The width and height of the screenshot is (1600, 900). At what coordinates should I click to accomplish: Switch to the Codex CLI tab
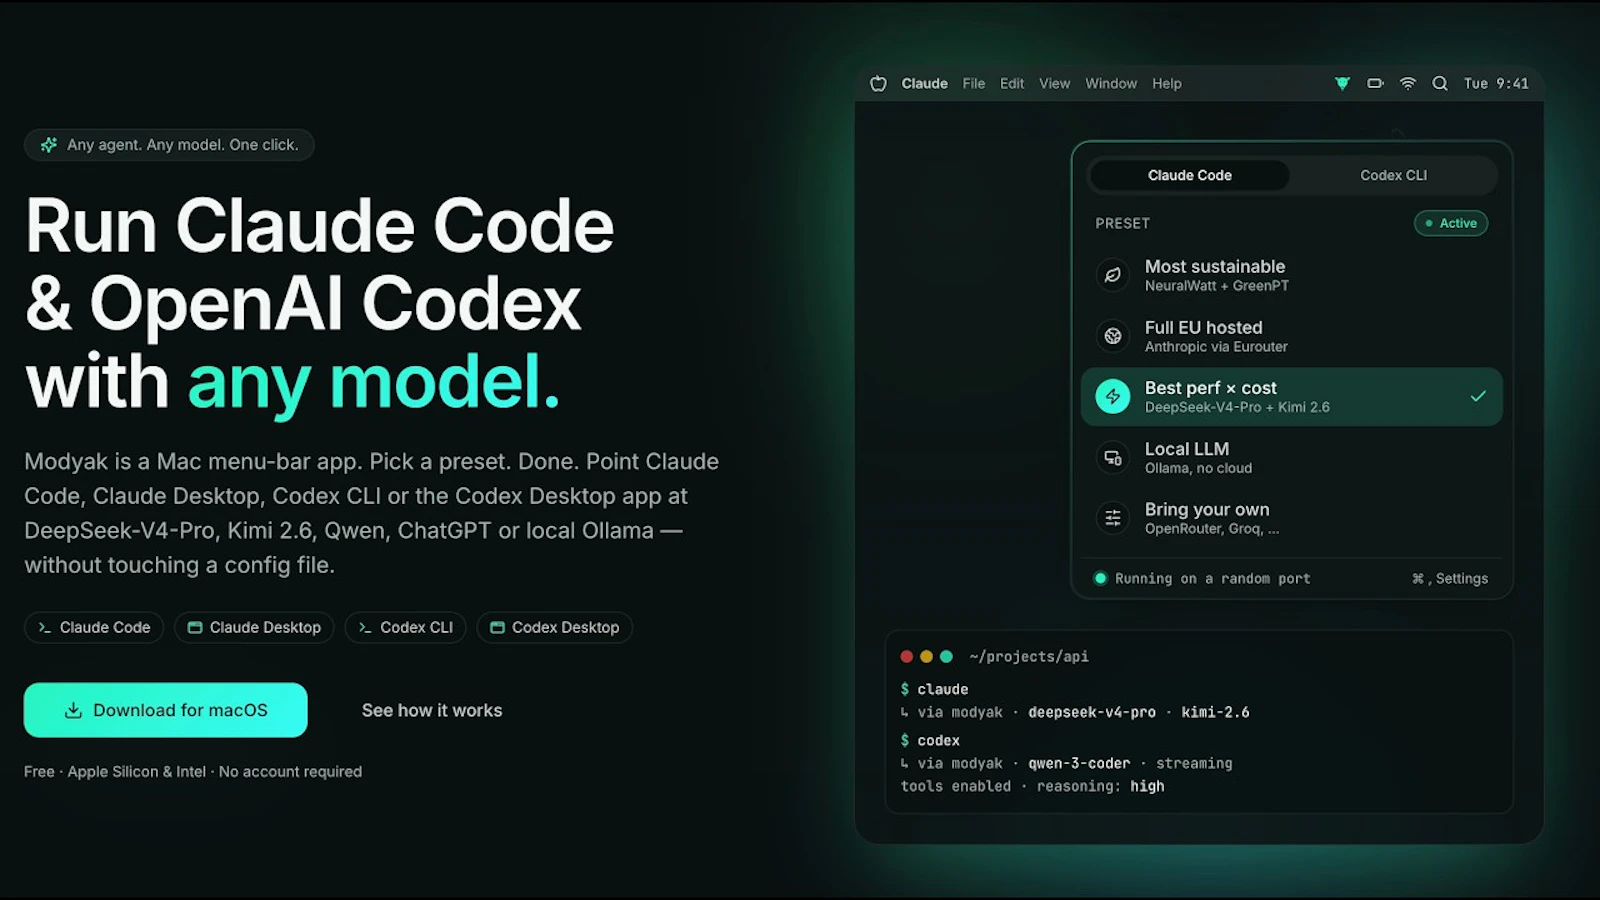click(x=1393, y=175)
